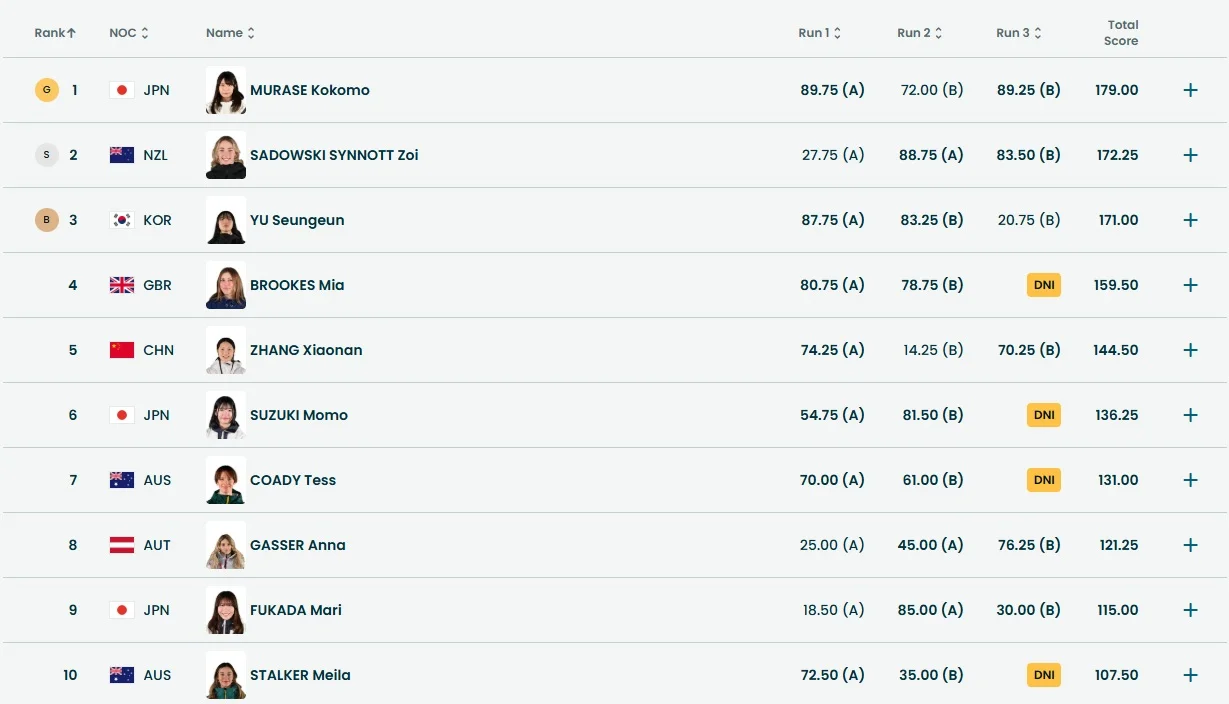Sort by Run 1 scores
Image resolution: width=1229 pixels, height=704 pixels.
coord(819,33)
